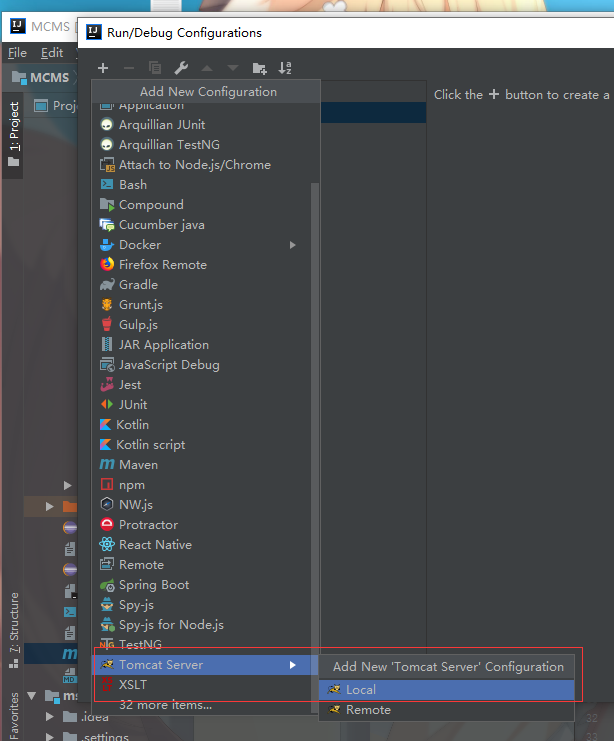This screenshot has height=741, width=614.
Task: Select npm configuration entry
Action: point(202,485)
